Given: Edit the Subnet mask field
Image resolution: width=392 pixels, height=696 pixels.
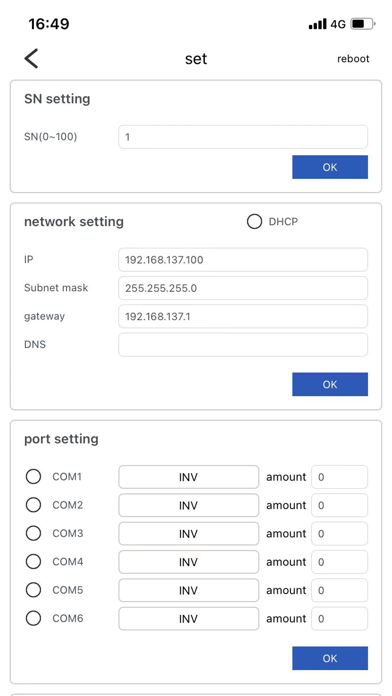Looking at the screenshot, I should coord(243,288).
